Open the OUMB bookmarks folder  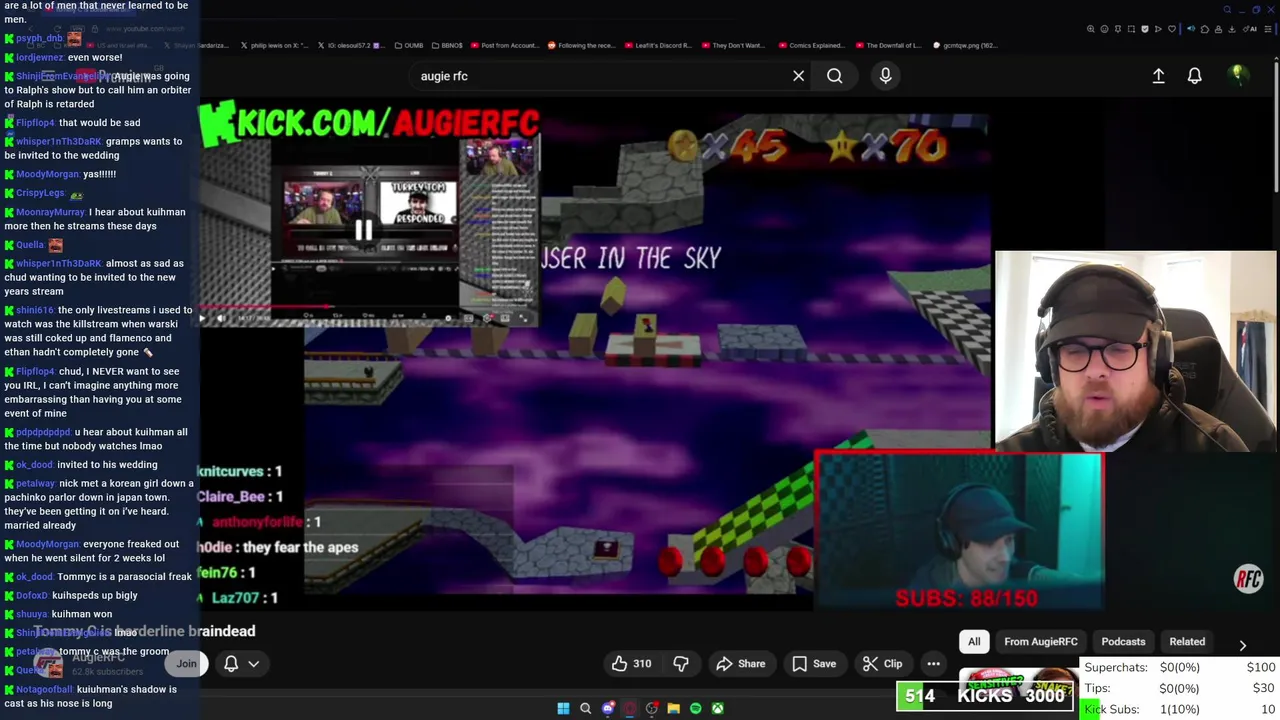click(x=409, y=45)
